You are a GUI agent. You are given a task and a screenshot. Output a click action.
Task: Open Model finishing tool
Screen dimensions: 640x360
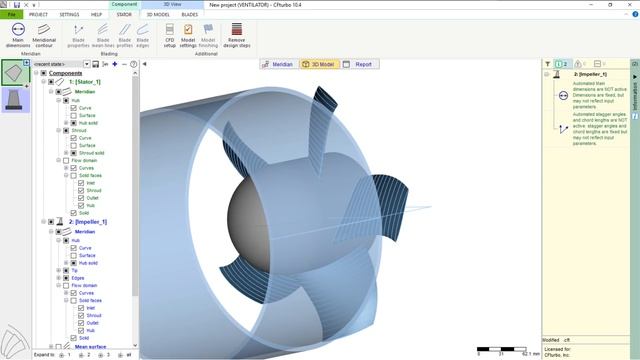(208, 35)
